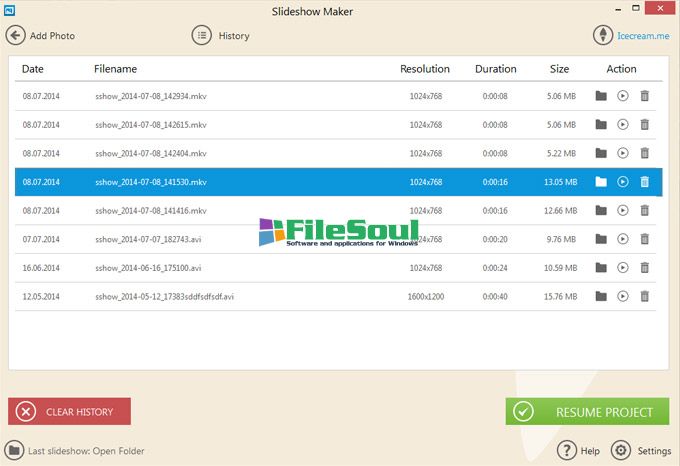680x466 pixels.
Task: Play the sshow_2014-07-08_142615.mkv slideshow
Action: coord(623,125)
